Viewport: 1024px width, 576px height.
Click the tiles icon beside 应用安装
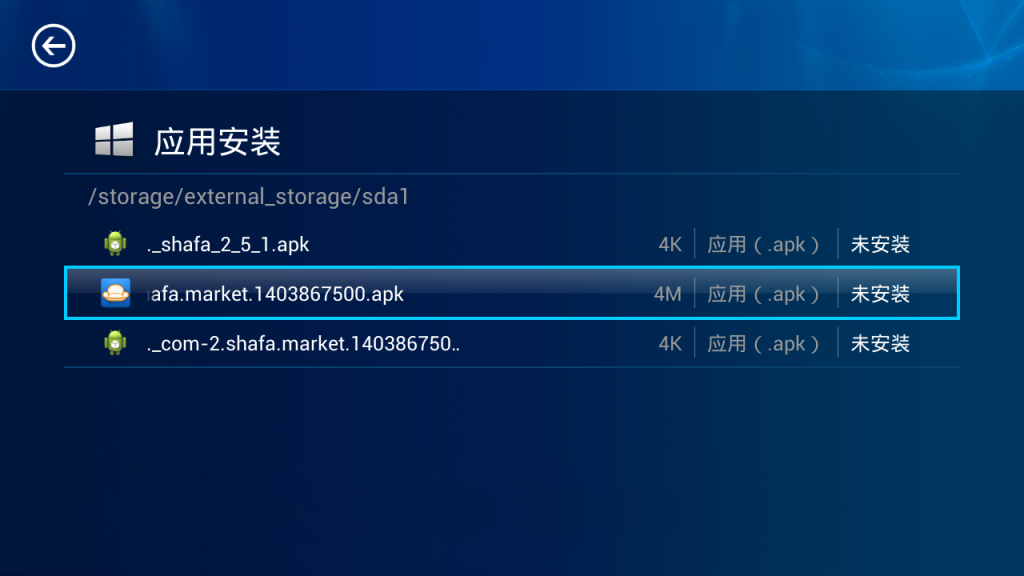114,140
